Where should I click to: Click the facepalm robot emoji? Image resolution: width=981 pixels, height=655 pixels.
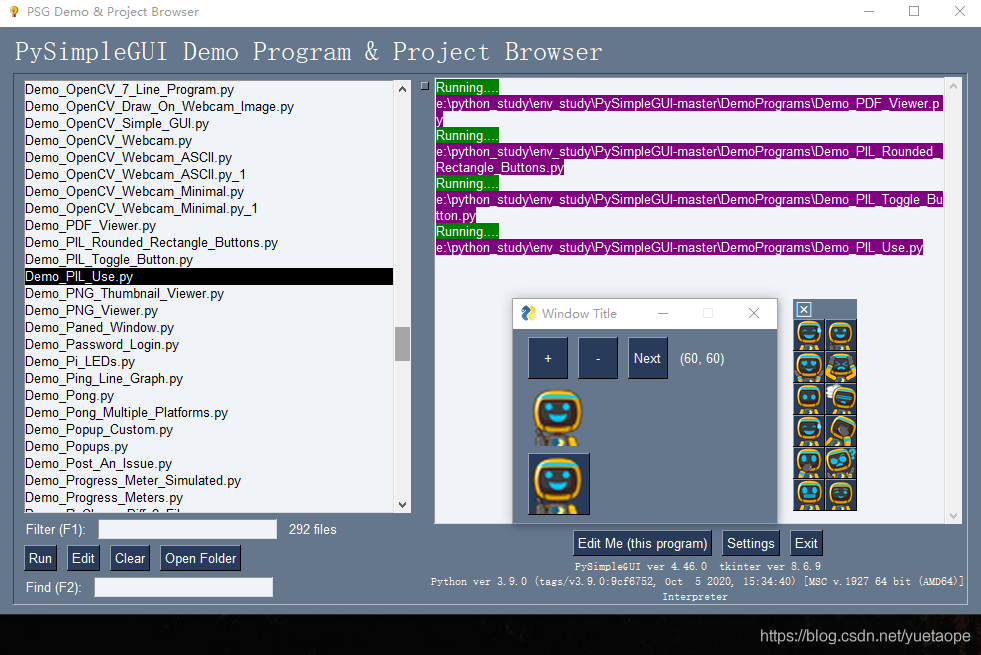(x=840, y=430)
